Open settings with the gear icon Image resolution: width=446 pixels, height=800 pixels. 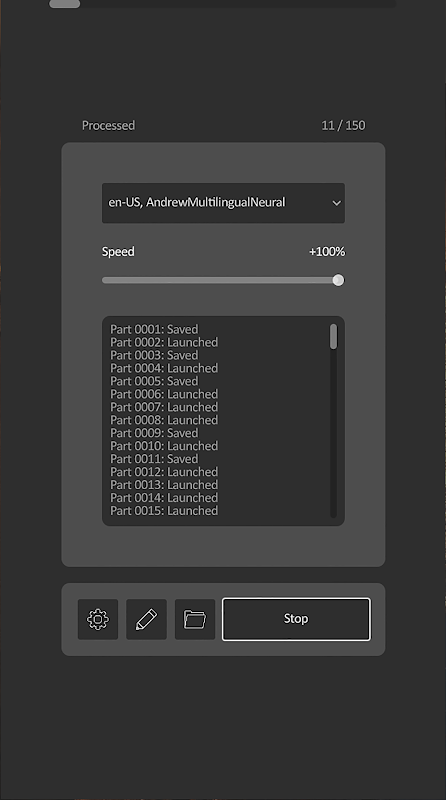[98, 619]
